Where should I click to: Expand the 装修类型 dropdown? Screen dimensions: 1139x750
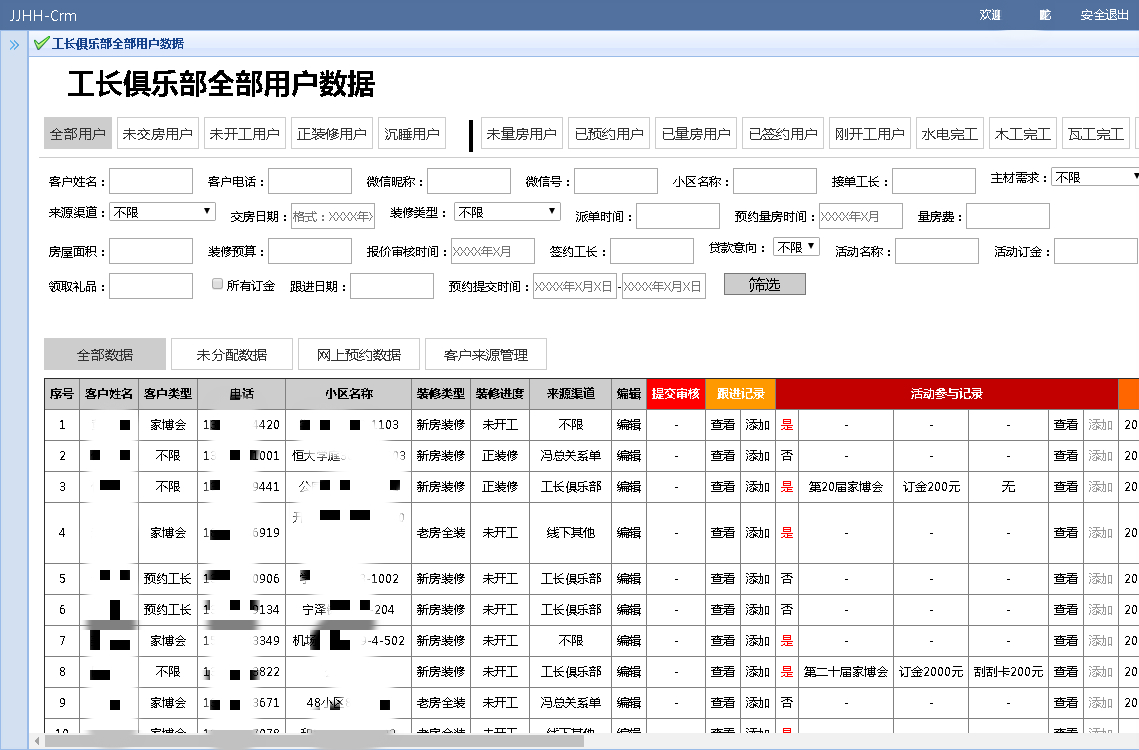pos(507,212)
